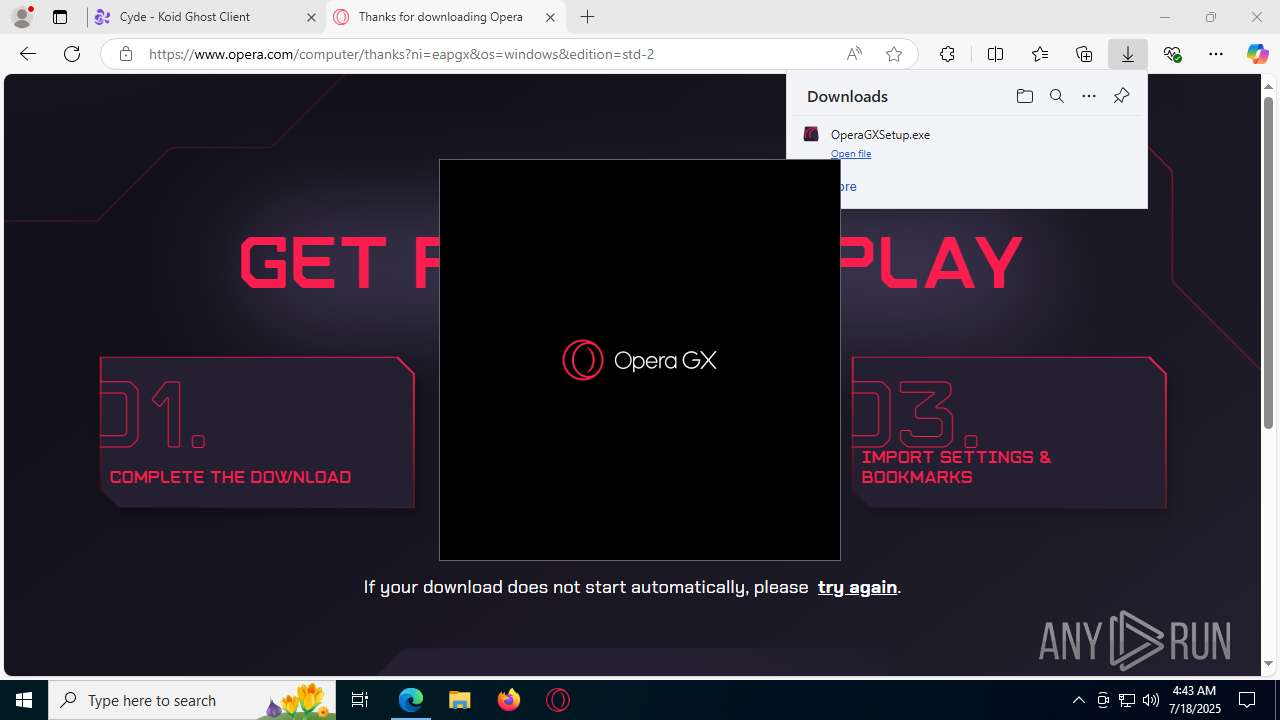Toggle Split screen view
The width and height of the screenshot is (1280, 720).
(995, 54)
